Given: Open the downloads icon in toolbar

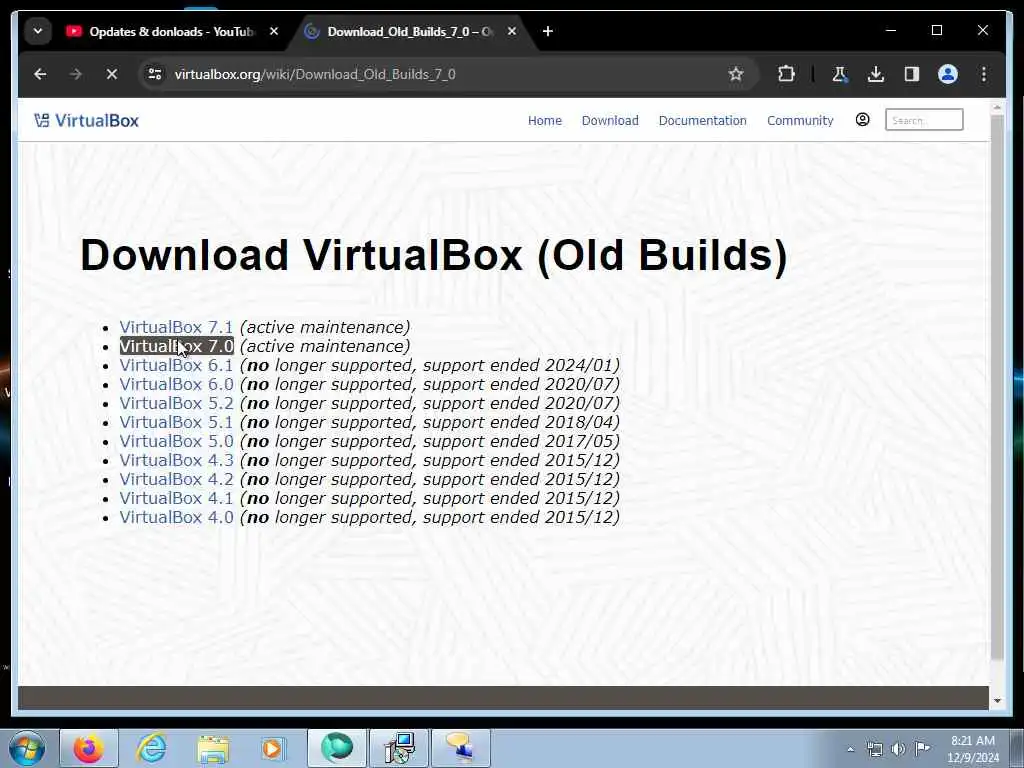Looking at the screenshot, I should point(876,74).
